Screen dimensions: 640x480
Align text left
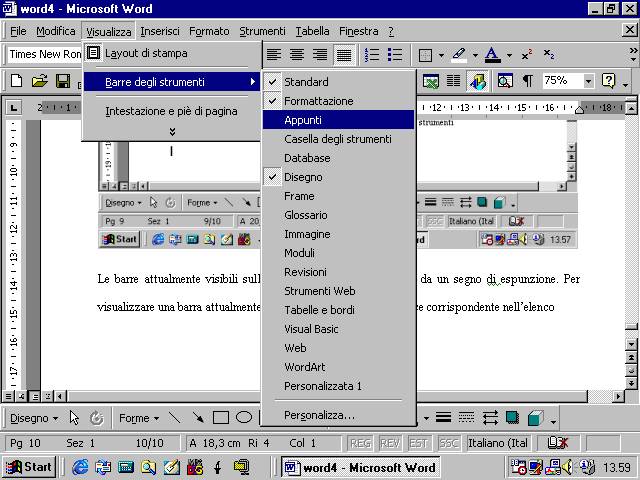pos(274,55)
